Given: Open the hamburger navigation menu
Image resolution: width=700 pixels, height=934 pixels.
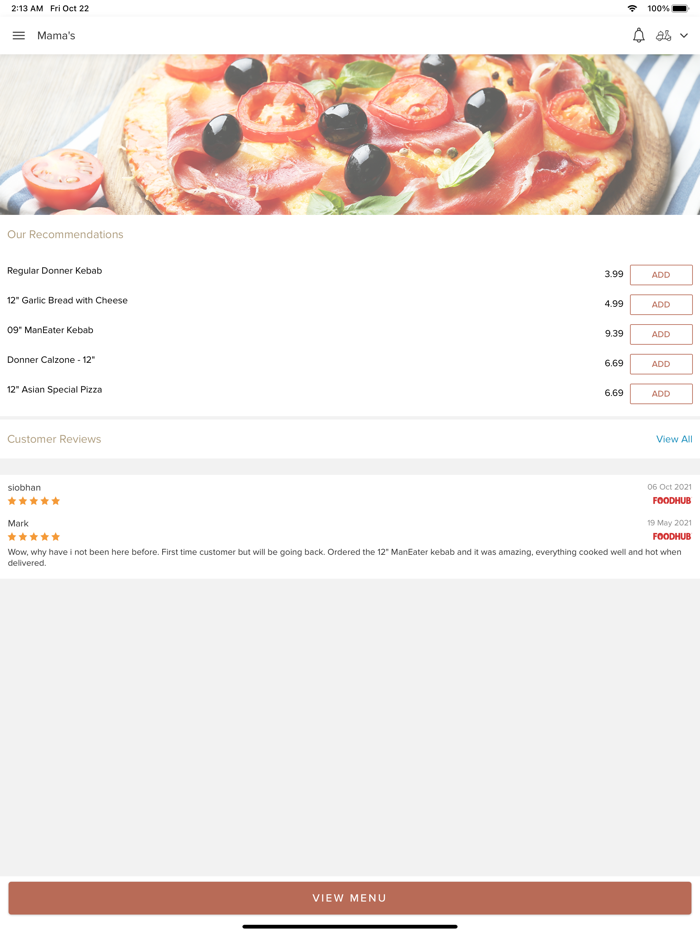Looking at the screenshot, I should (18, 36).
